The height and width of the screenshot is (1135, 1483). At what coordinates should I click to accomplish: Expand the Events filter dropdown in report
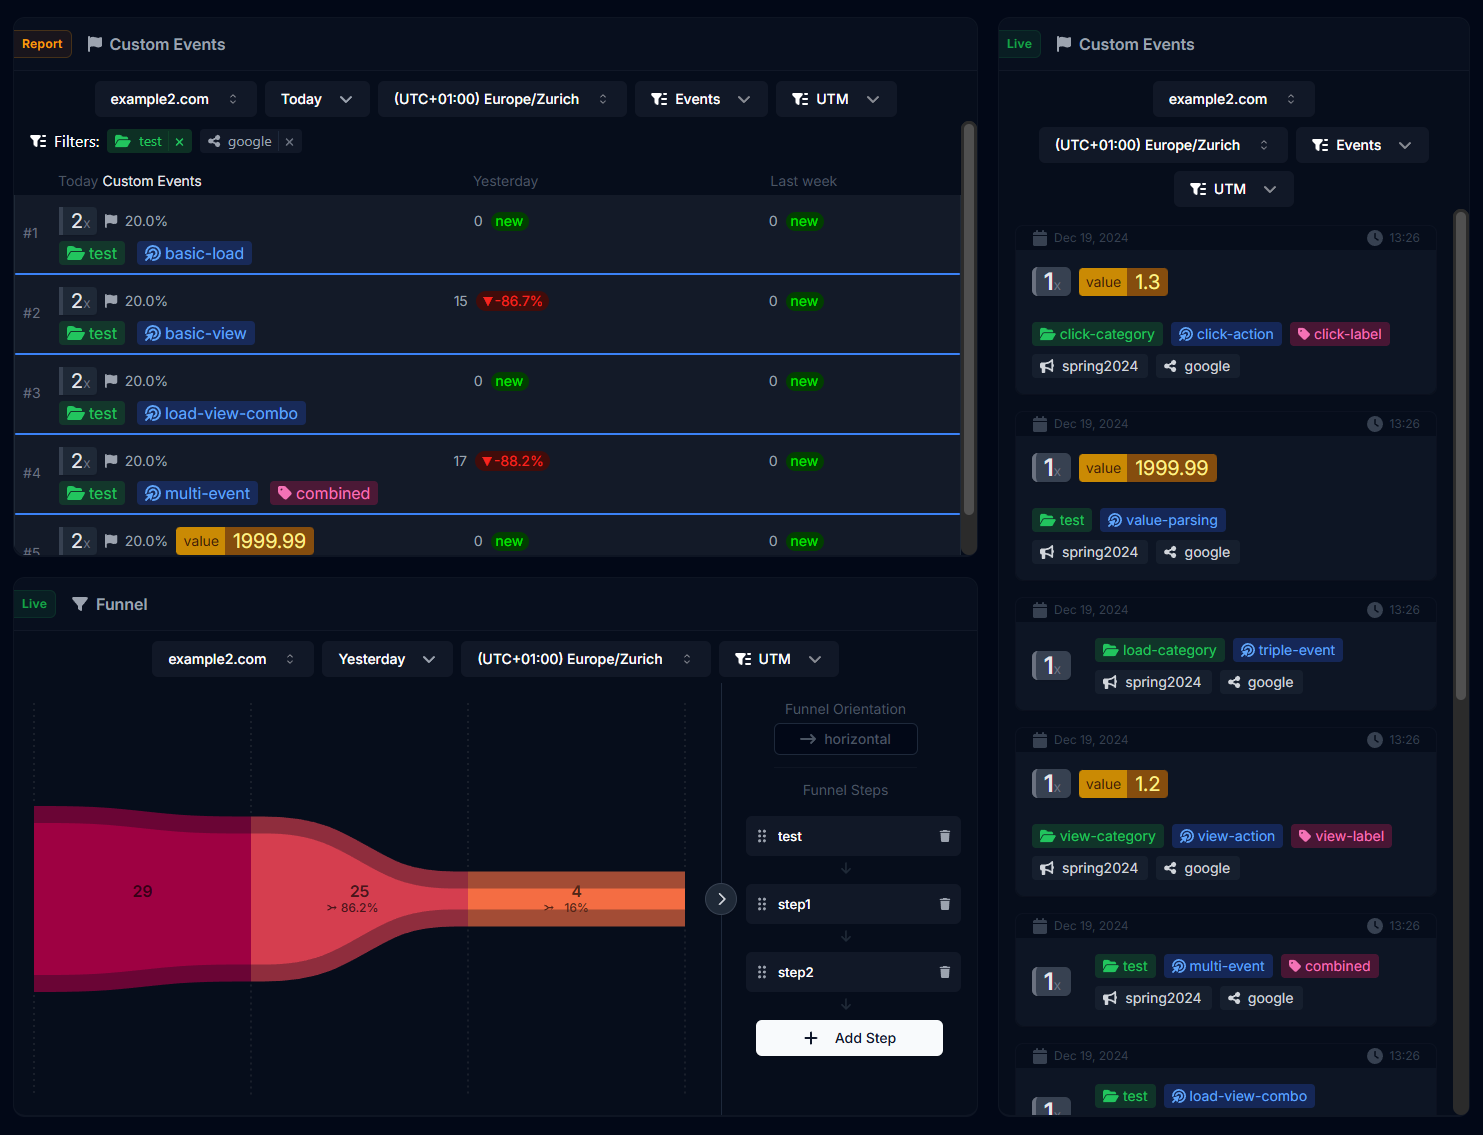[x=700, y=99]
